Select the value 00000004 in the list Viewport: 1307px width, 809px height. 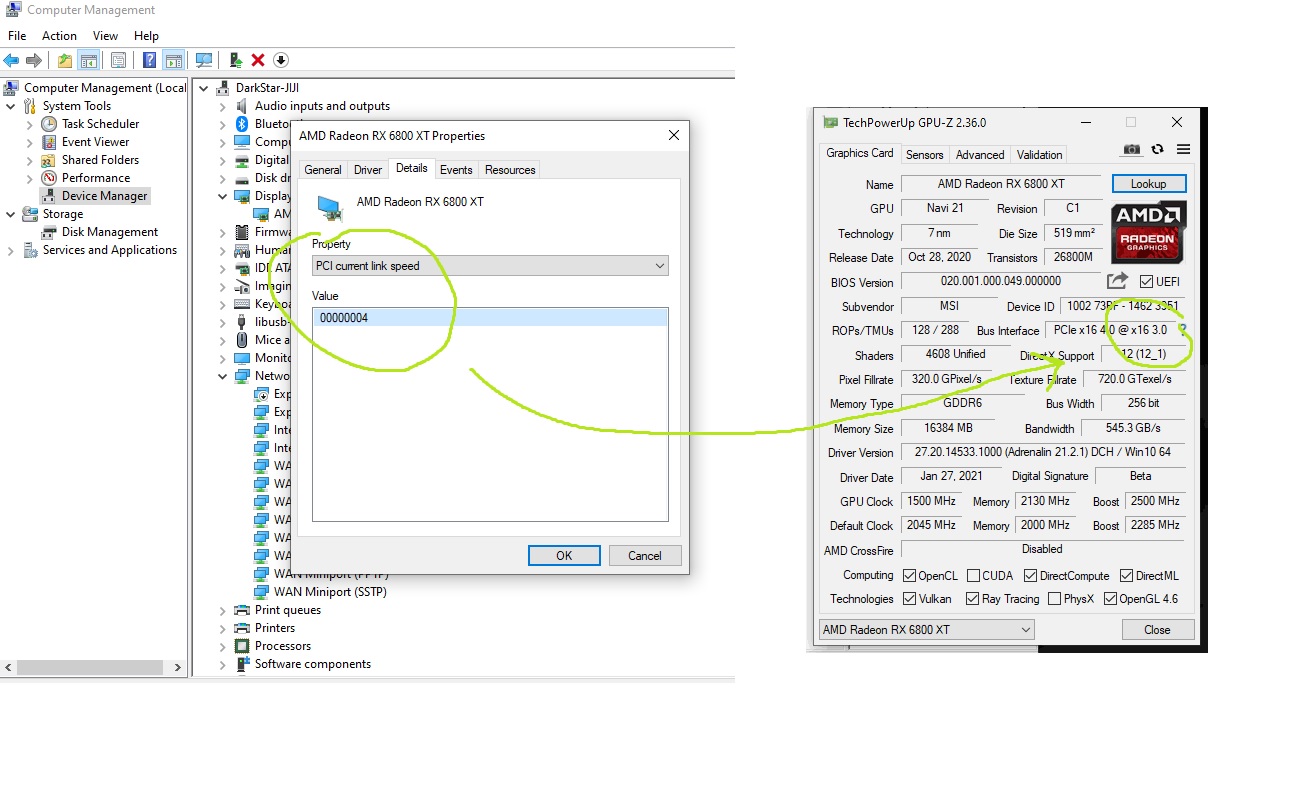click(490, 318)
